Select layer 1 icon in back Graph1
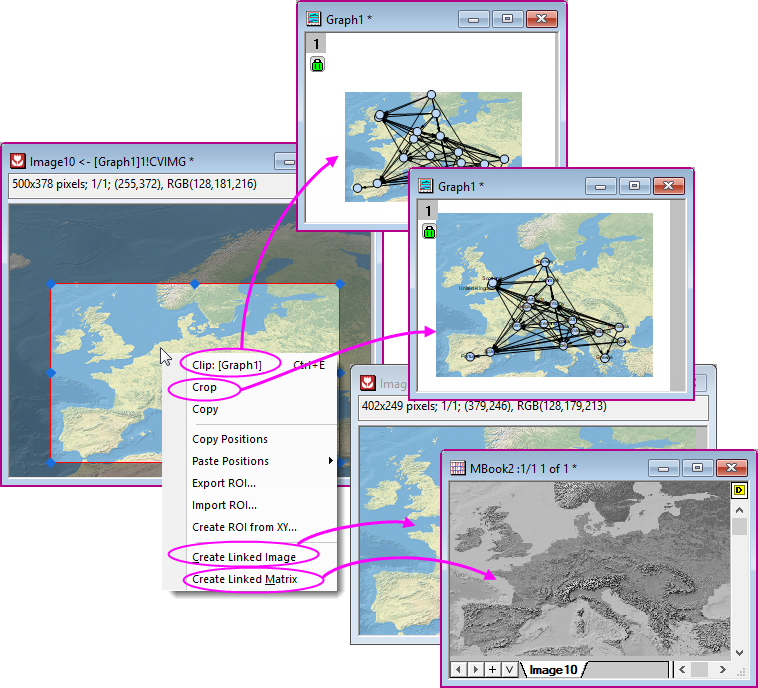Viewport: 758px width, 688px height. click(316, 44)
